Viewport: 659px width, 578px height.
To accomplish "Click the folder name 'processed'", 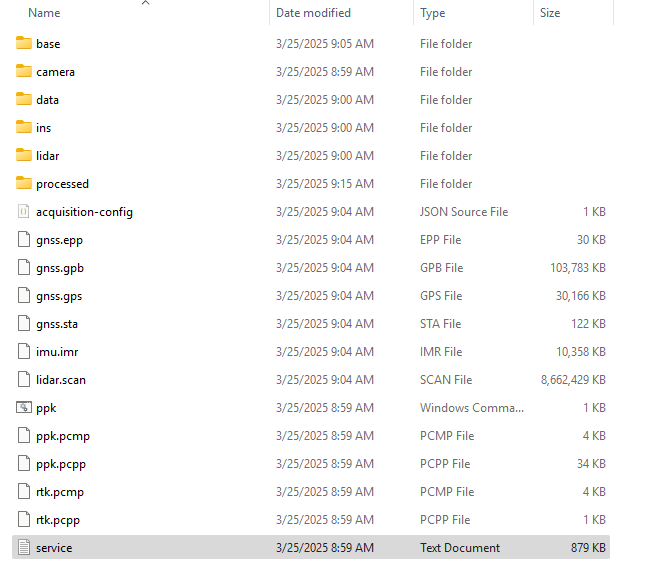I will click(x=62, y=184).
